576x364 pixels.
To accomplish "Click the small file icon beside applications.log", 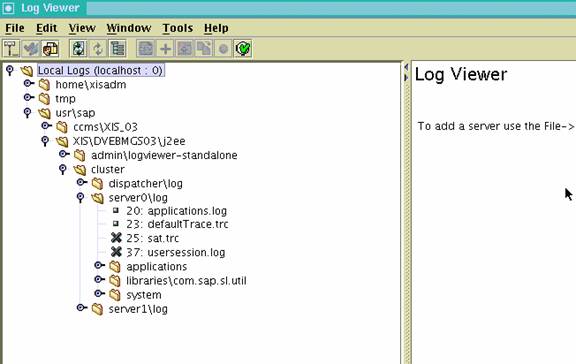I will [x=116, y=210].
